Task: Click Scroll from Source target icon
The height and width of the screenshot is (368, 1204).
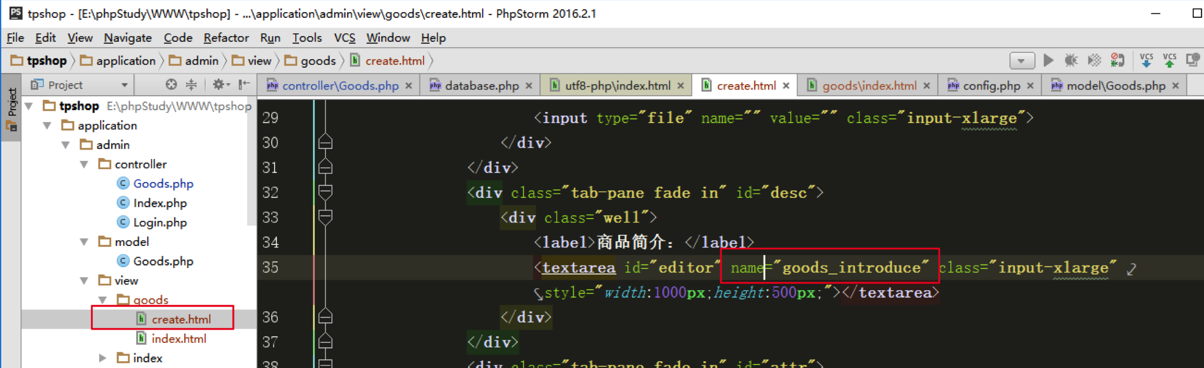Action: pos(171,85)
